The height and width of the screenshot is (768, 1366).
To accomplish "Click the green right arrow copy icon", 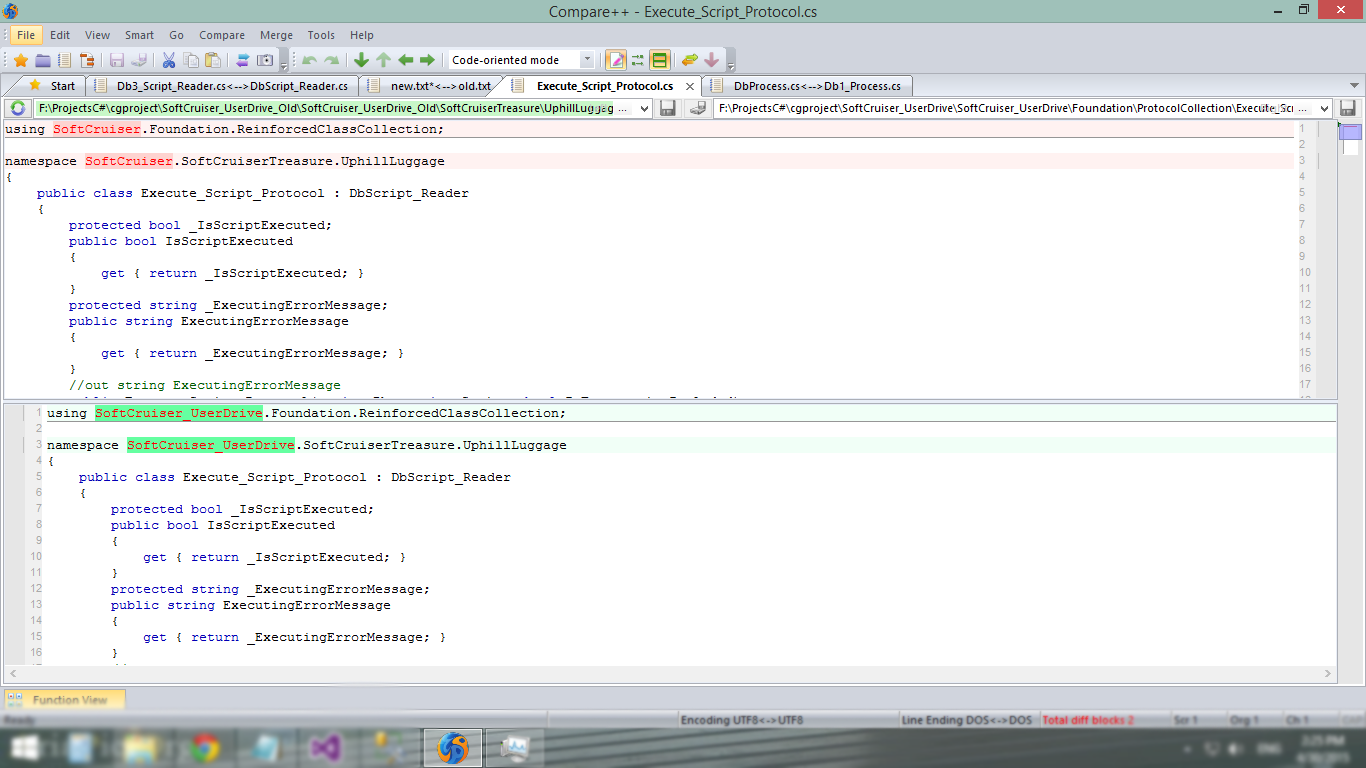I will pos(428,60).
